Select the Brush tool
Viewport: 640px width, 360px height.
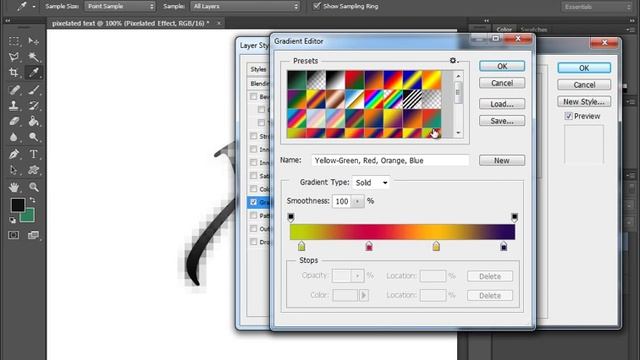point(33,89)
